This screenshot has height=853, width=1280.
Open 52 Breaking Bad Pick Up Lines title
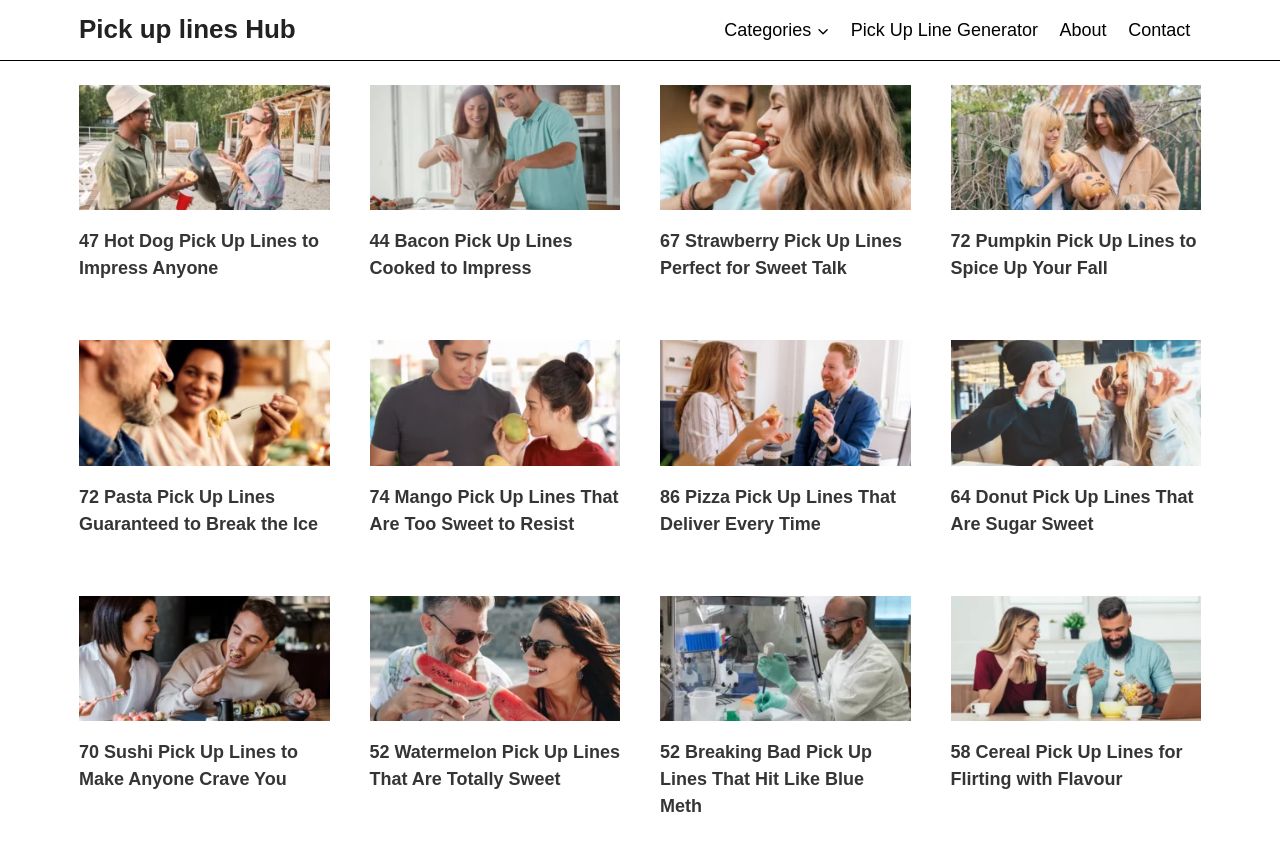click(x=766, y=779)
